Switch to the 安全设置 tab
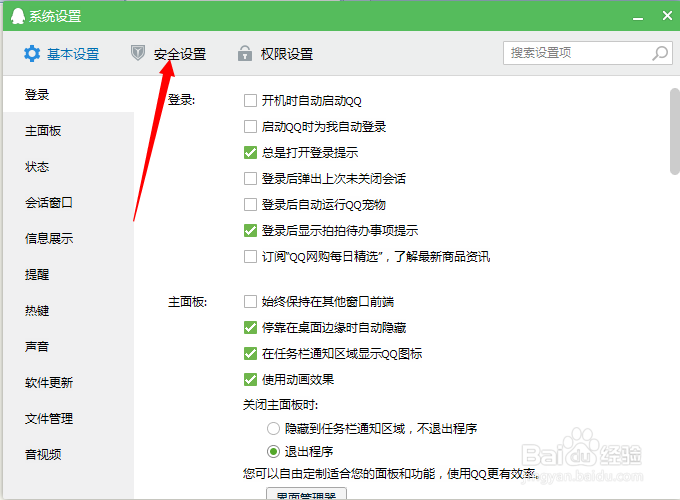The width and height of the screenshot is (680, 500). (168, 54)
